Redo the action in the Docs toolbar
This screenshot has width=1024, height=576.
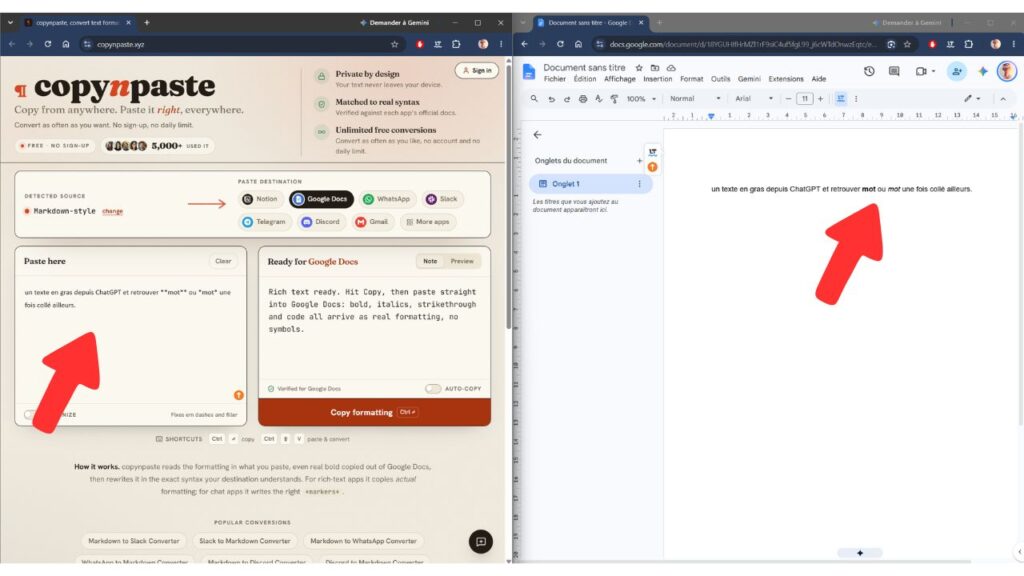tap(567, 99)
